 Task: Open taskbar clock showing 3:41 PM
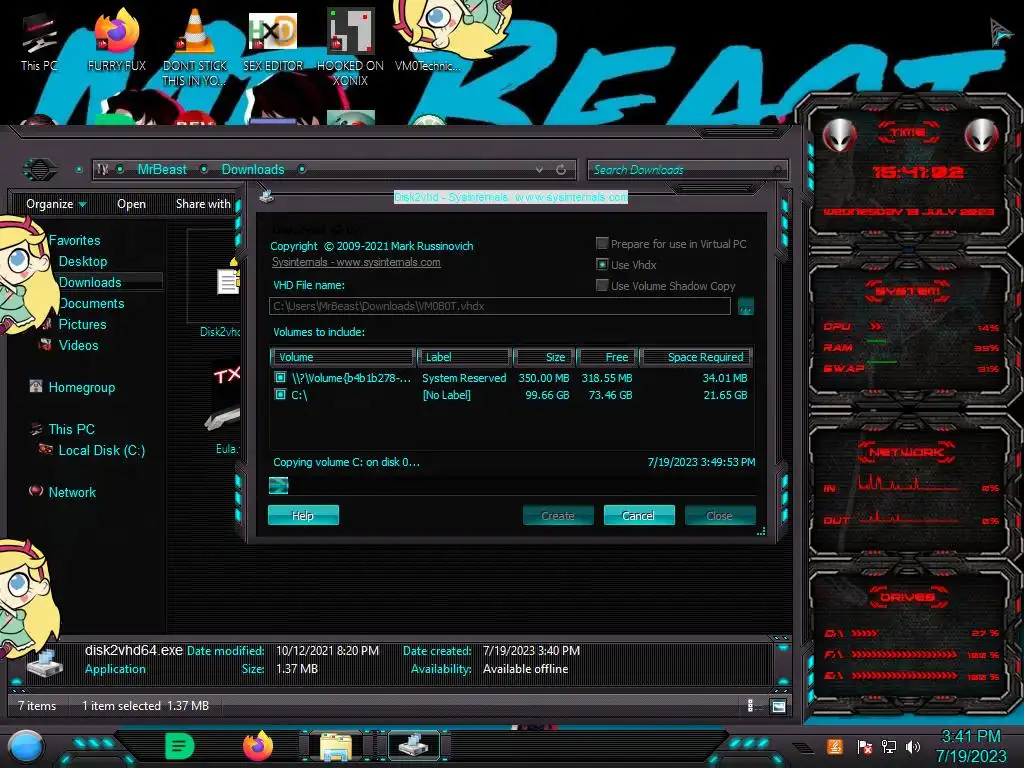971,746
